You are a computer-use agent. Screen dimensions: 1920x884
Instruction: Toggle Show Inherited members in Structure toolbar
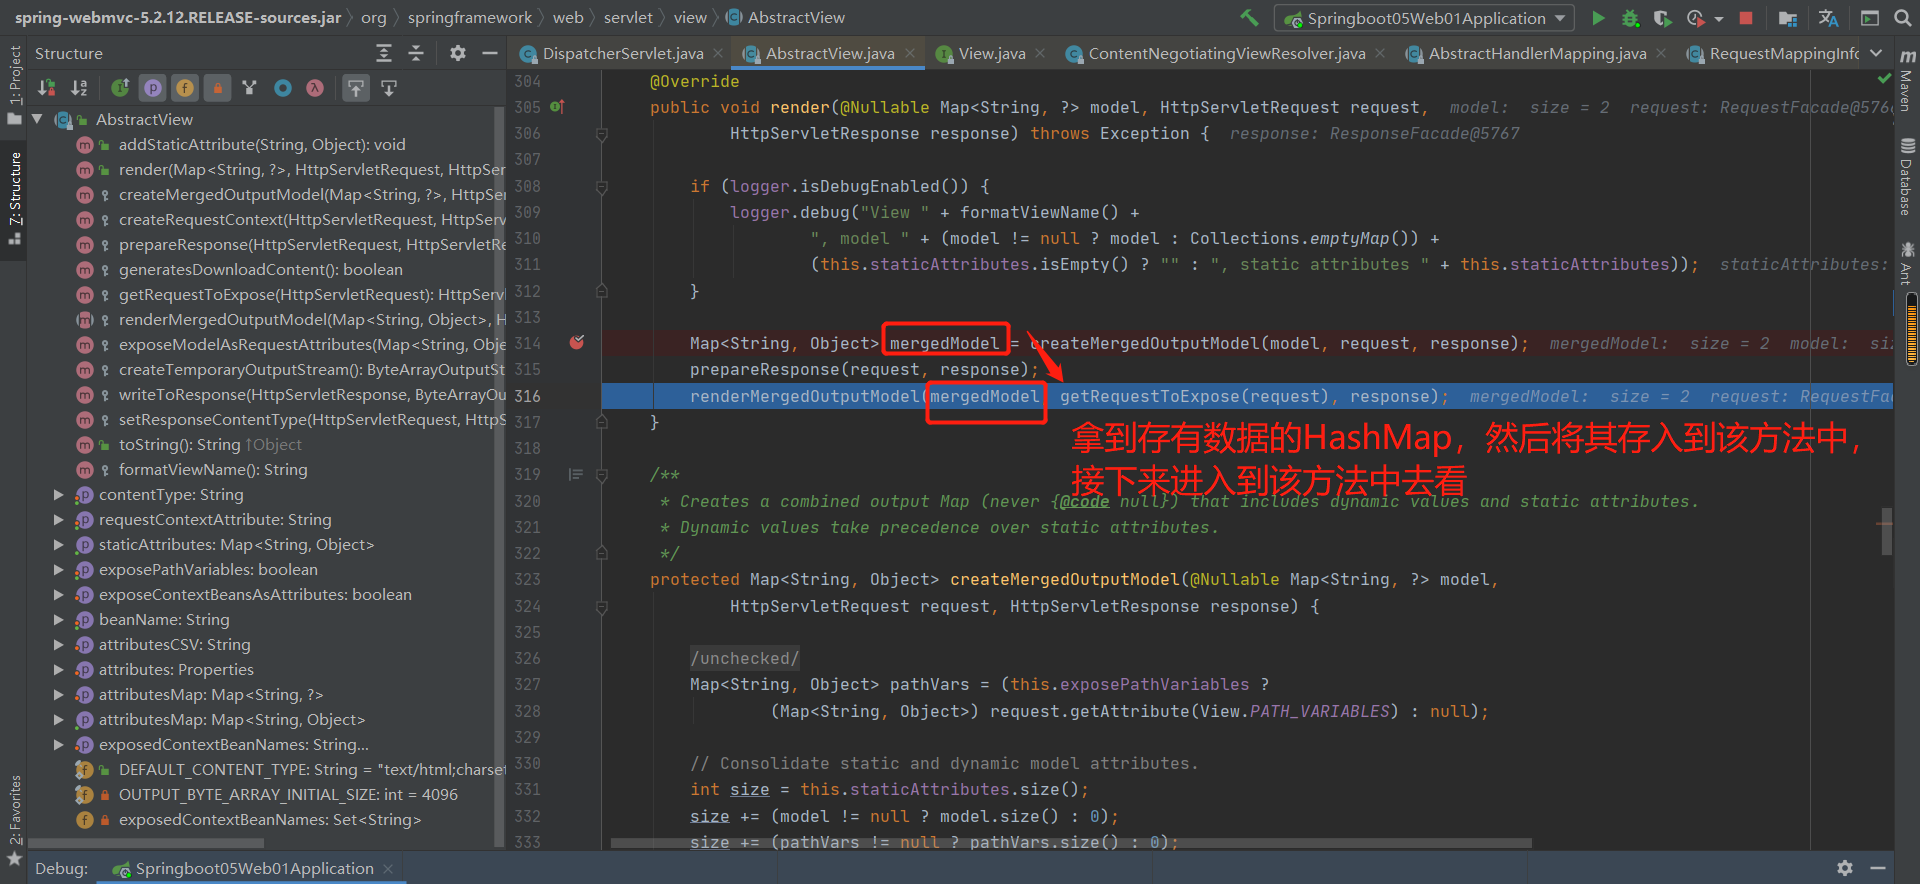coord(120,88)
